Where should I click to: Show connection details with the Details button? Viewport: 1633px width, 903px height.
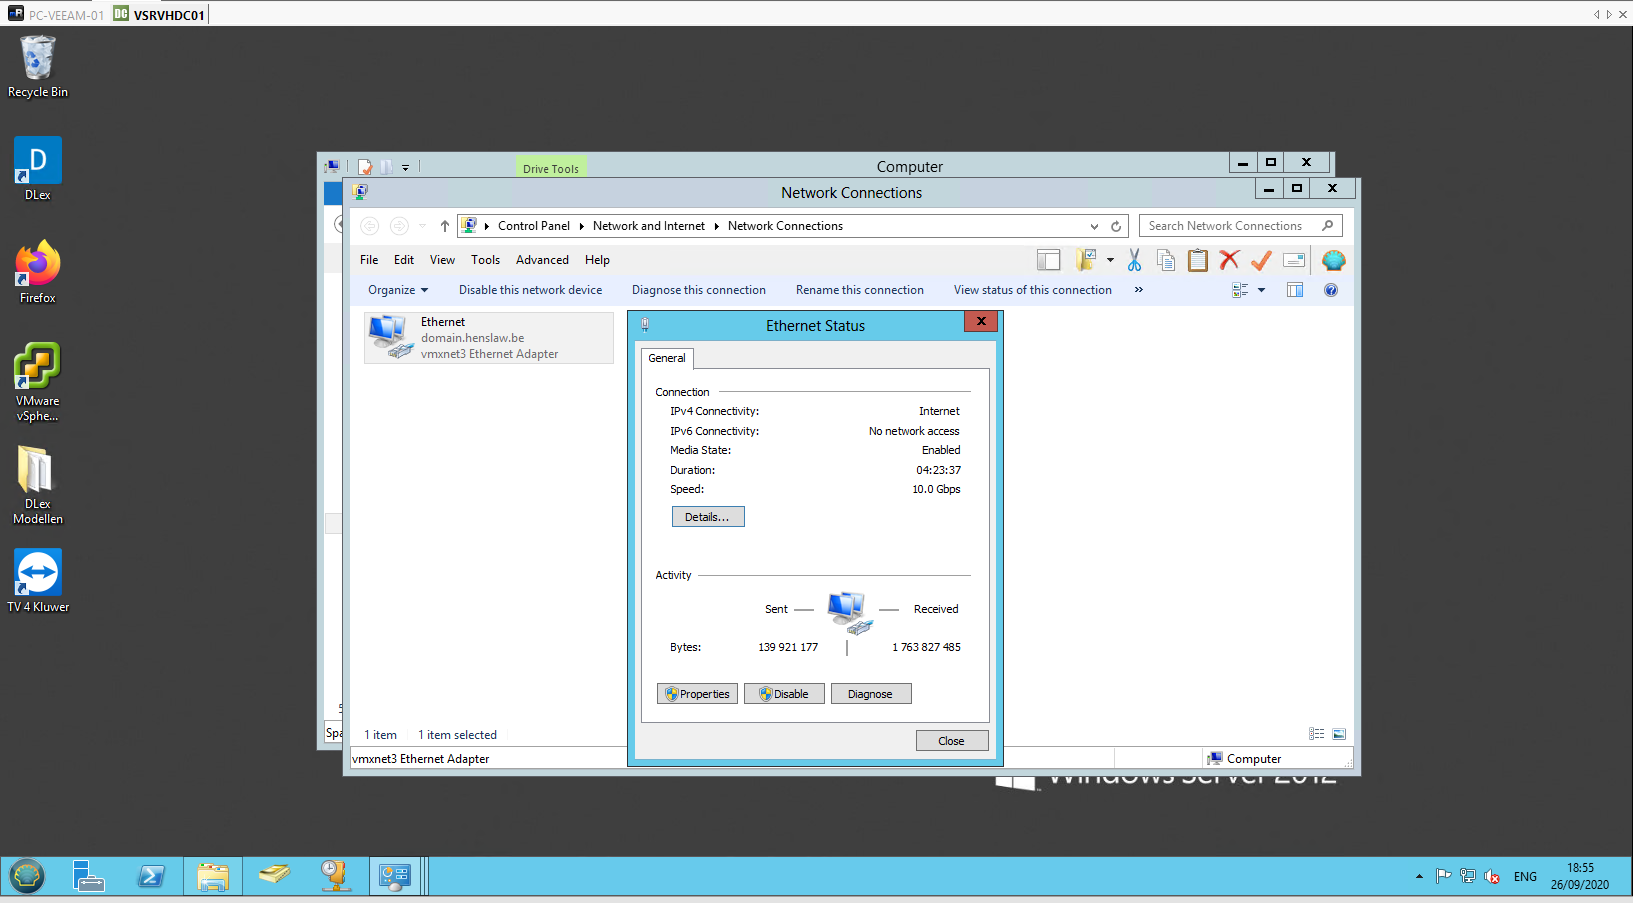click(x=707, y=516)
